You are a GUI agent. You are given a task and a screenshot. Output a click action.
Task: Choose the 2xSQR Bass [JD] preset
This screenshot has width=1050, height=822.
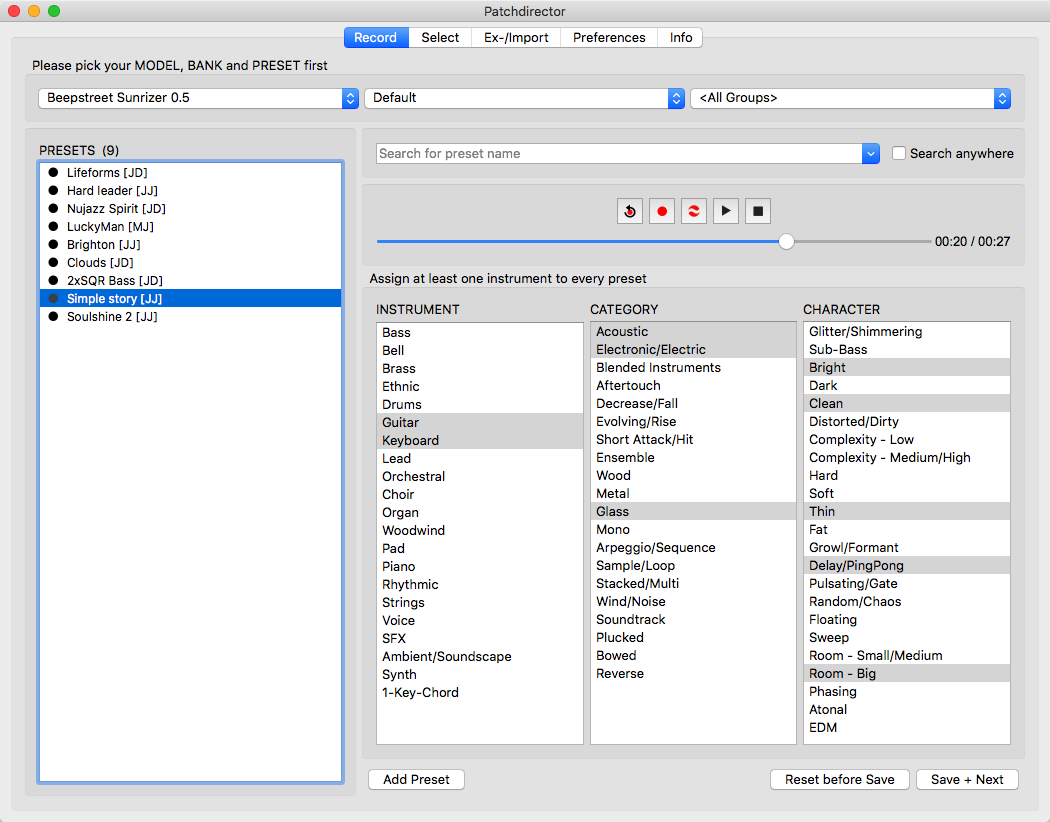[191, 281]
